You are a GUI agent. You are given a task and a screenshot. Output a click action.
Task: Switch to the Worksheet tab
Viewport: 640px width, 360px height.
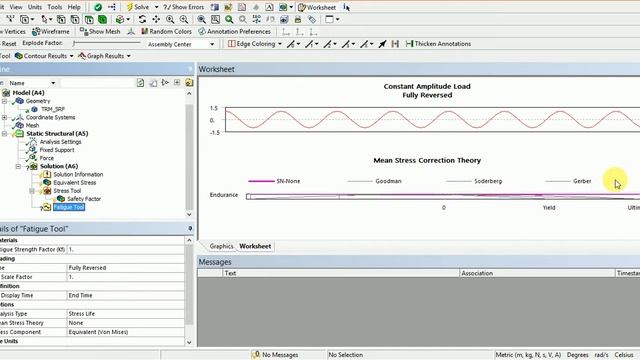[x=255, y=246]
